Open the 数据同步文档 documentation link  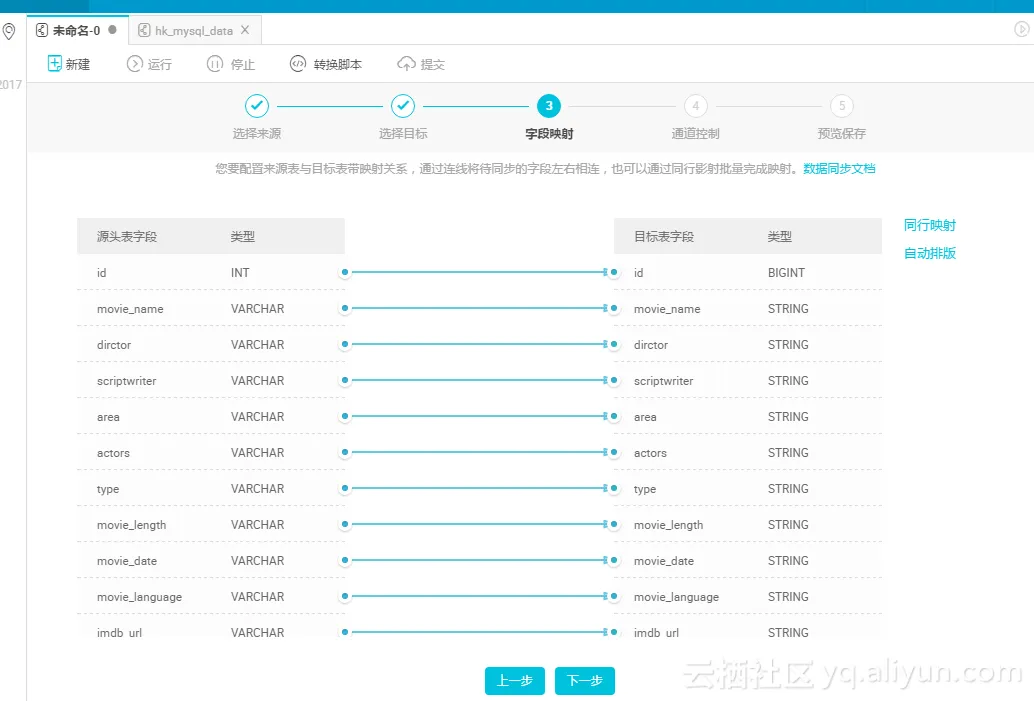[839, 169]
